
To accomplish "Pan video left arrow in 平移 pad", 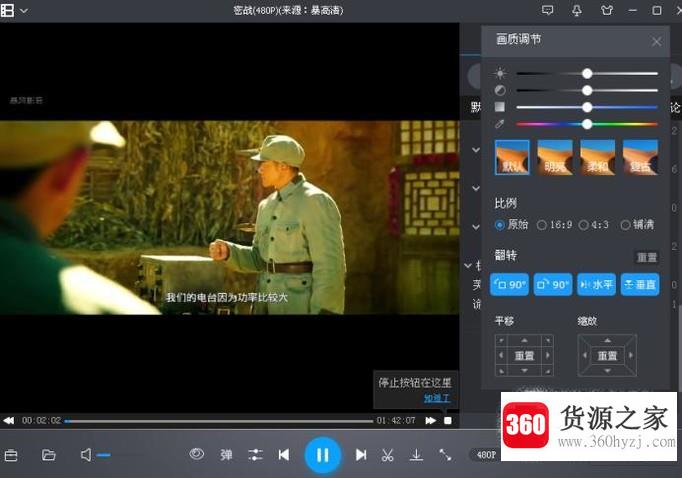I will coord(501,355).
